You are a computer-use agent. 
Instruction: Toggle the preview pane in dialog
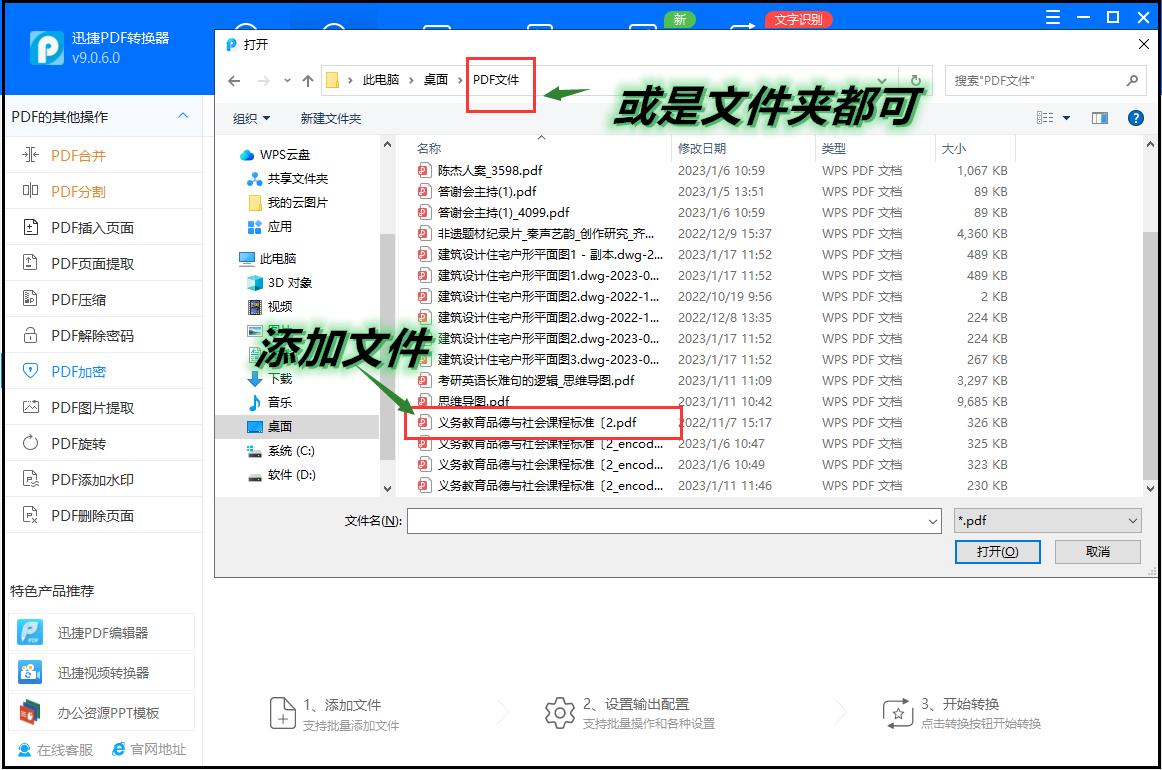[x=1100, y=117]
